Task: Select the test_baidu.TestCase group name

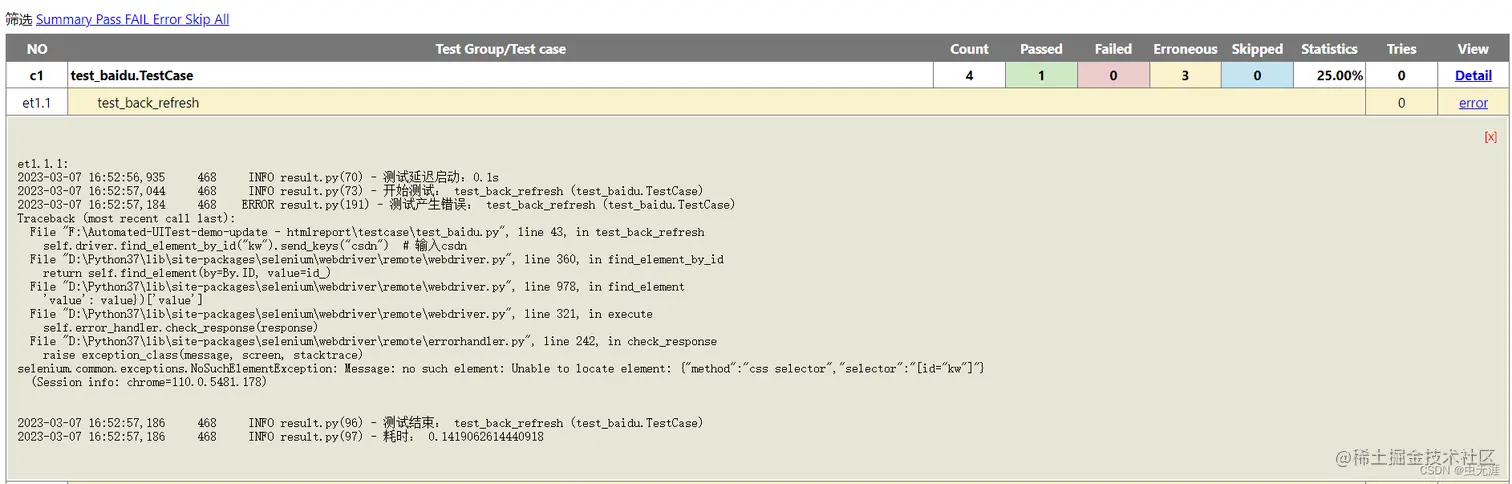Action: click(131, 75)
